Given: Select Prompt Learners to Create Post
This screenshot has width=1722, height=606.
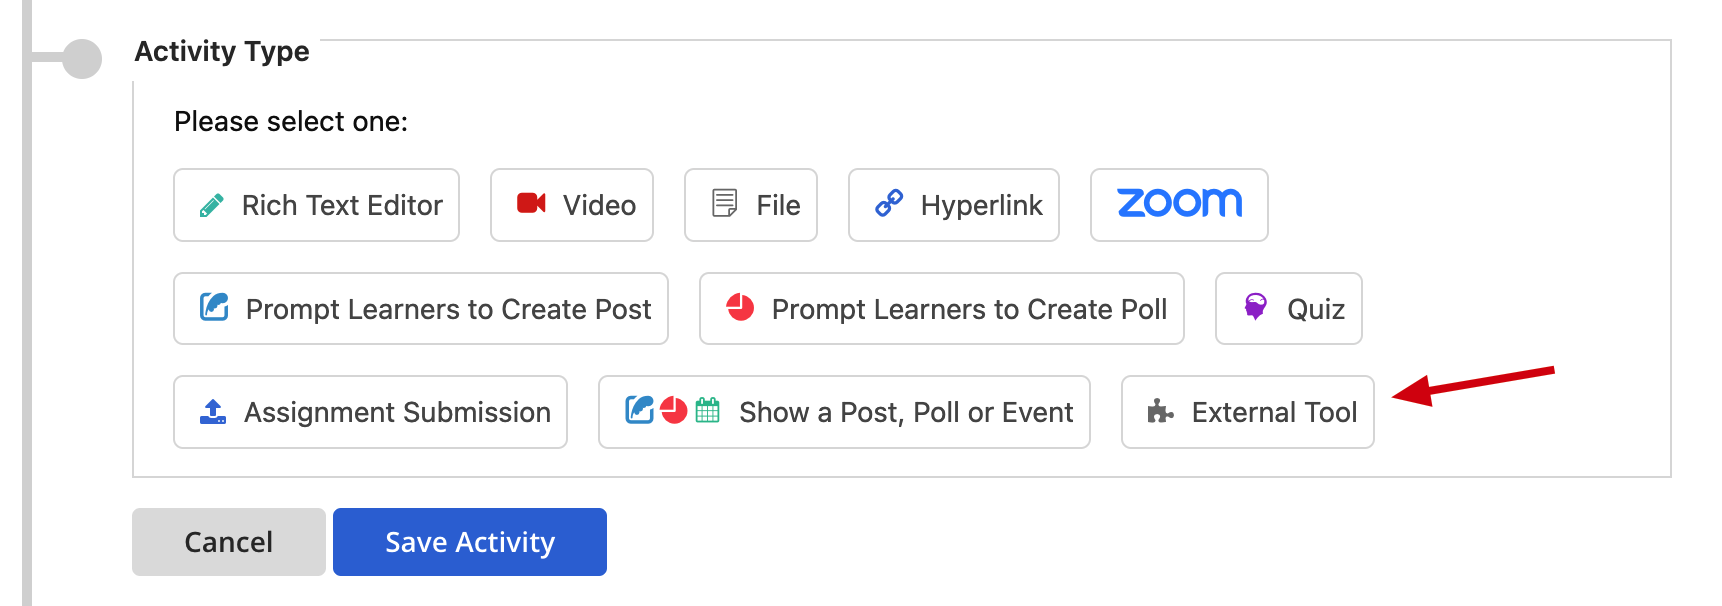Looking at the screenshot, I should [x=421, y=309].
